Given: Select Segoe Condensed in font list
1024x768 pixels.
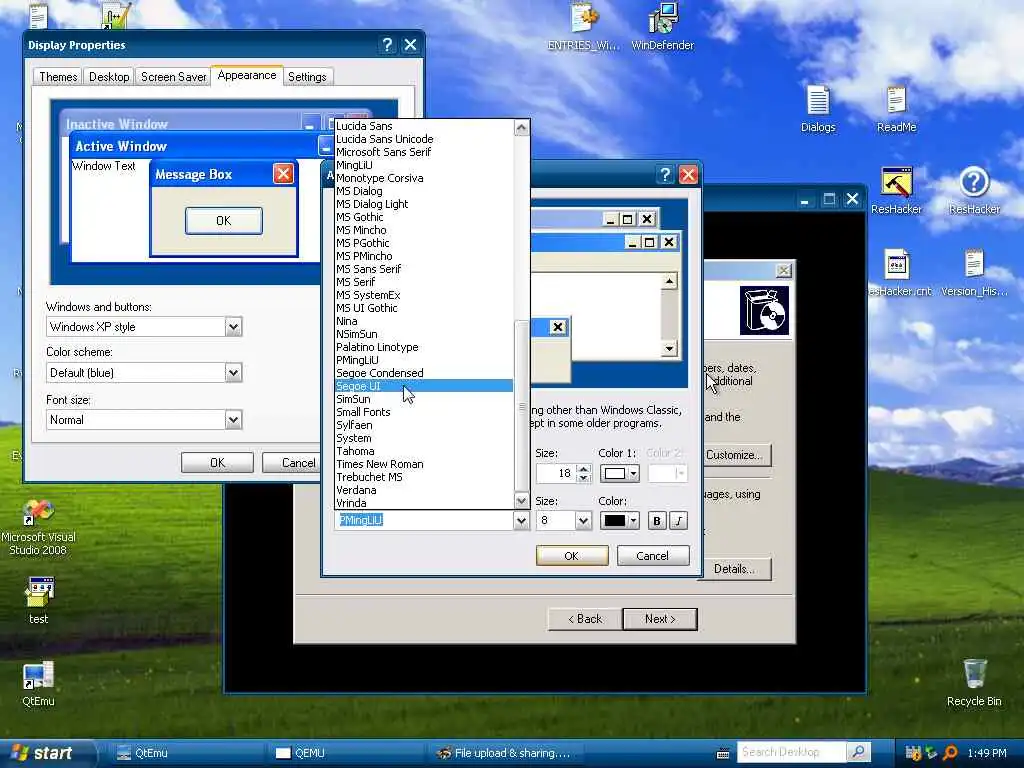Looking at the screenshot, I should 423,373.
